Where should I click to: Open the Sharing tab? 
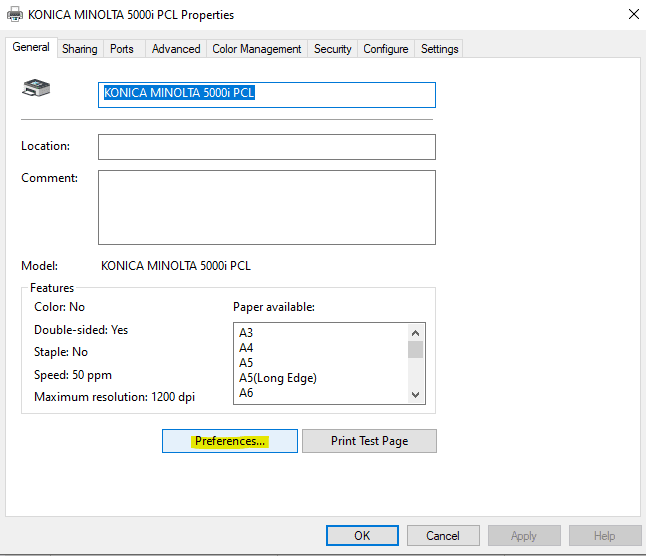pos(80,49)
